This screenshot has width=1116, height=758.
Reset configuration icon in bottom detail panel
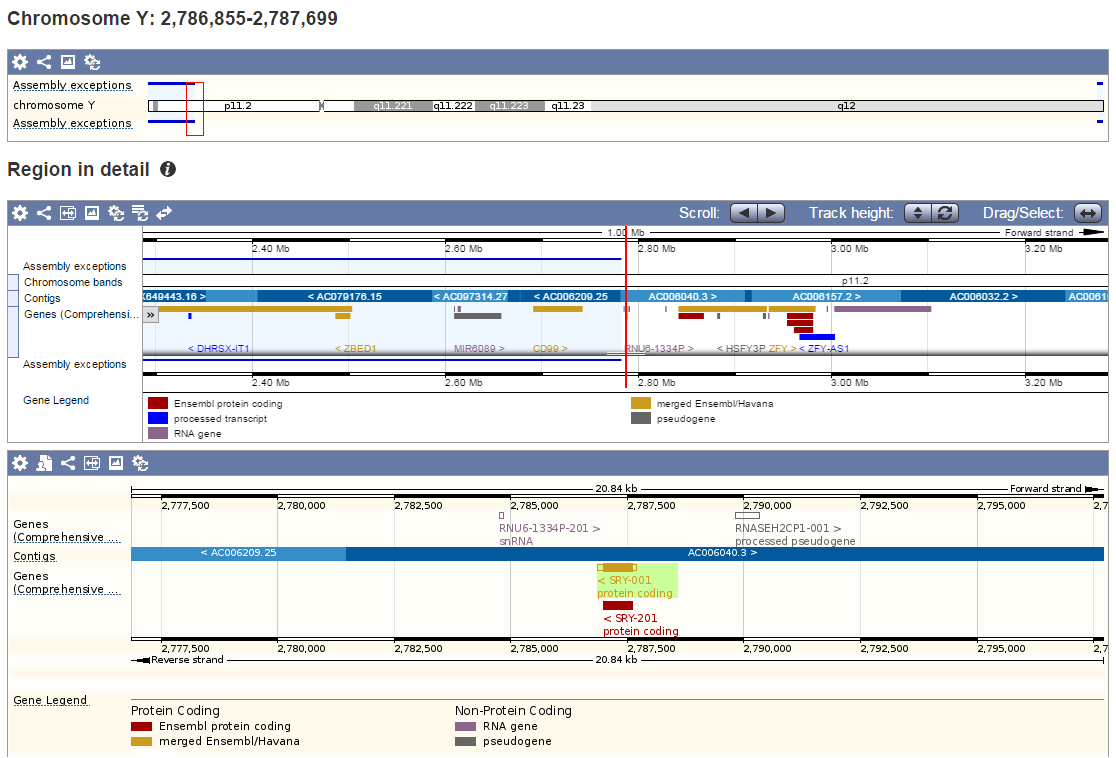(140, 463)
